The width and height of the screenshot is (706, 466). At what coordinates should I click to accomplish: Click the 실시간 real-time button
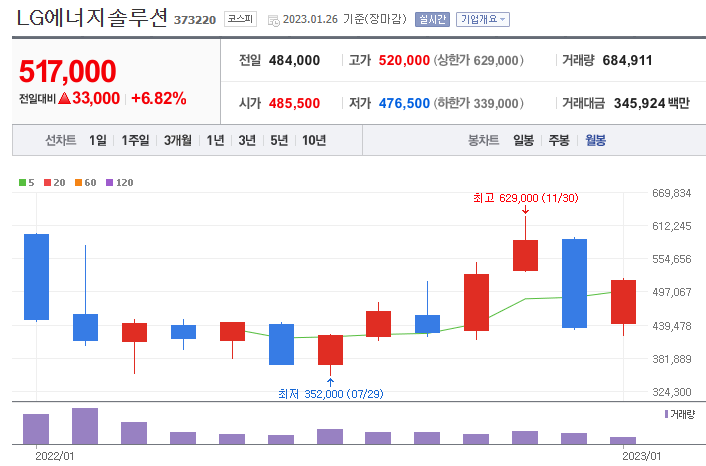(432, 19)
